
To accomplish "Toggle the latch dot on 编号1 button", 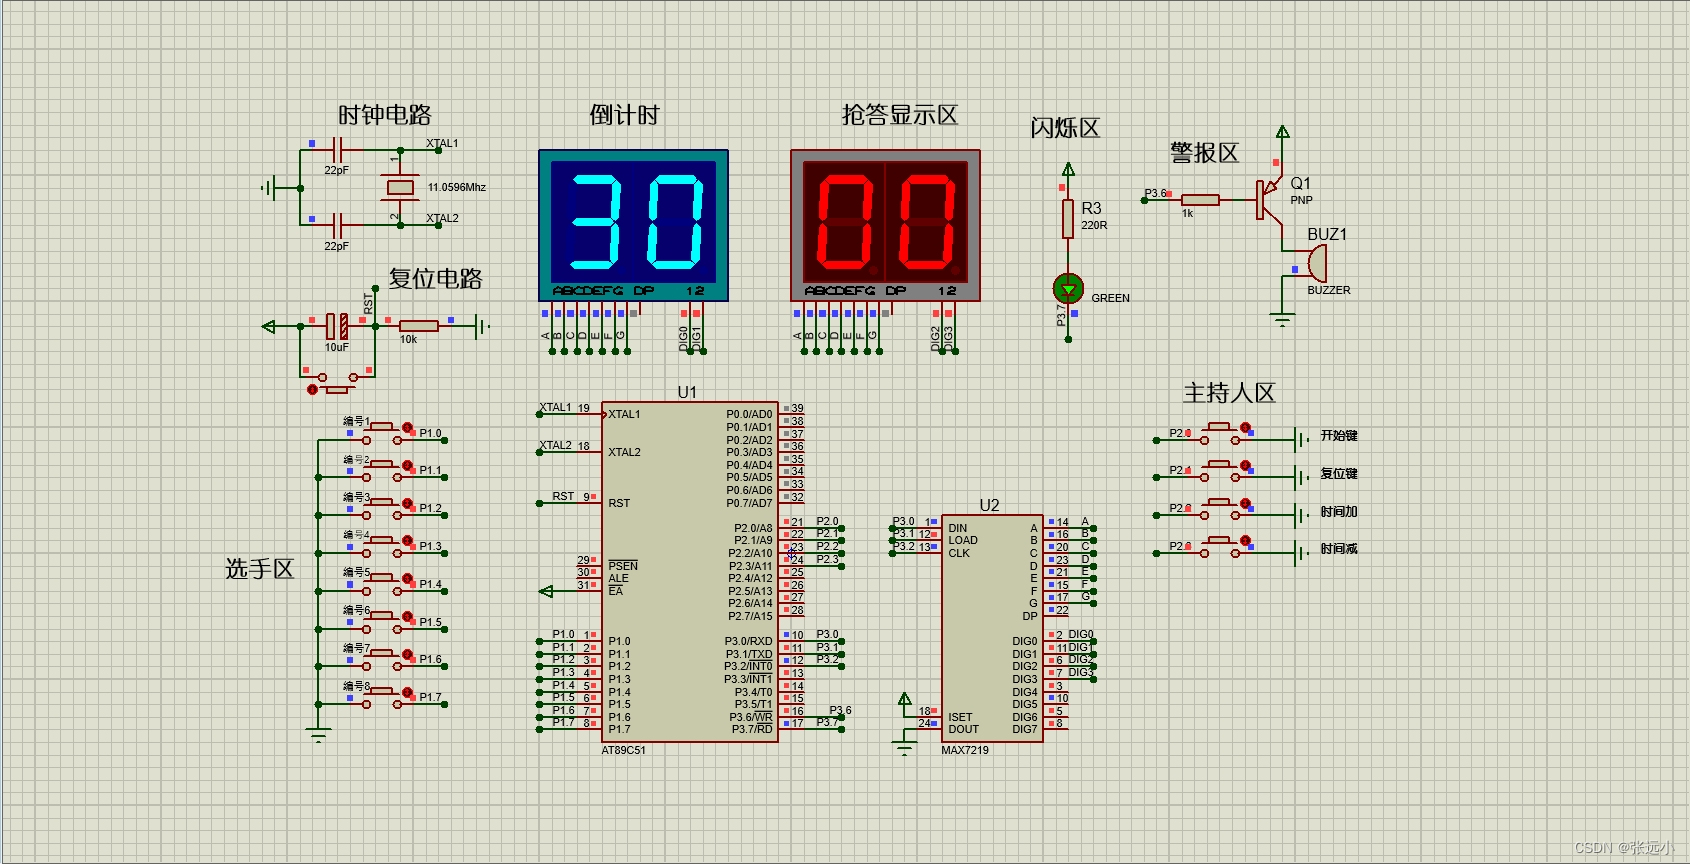I will [x=408, y=428].
